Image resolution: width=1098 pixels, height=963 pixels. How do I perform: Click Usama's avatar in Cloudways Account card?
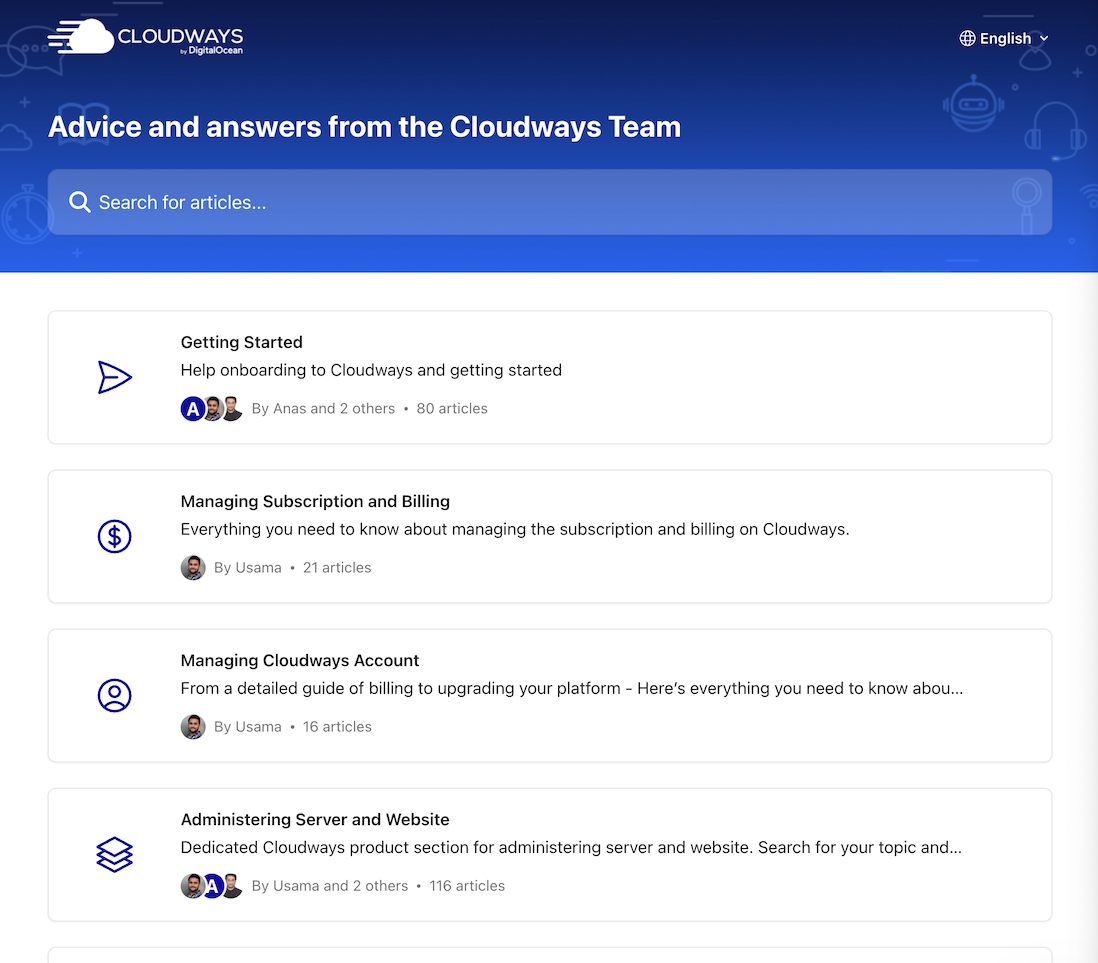[193, 726]
